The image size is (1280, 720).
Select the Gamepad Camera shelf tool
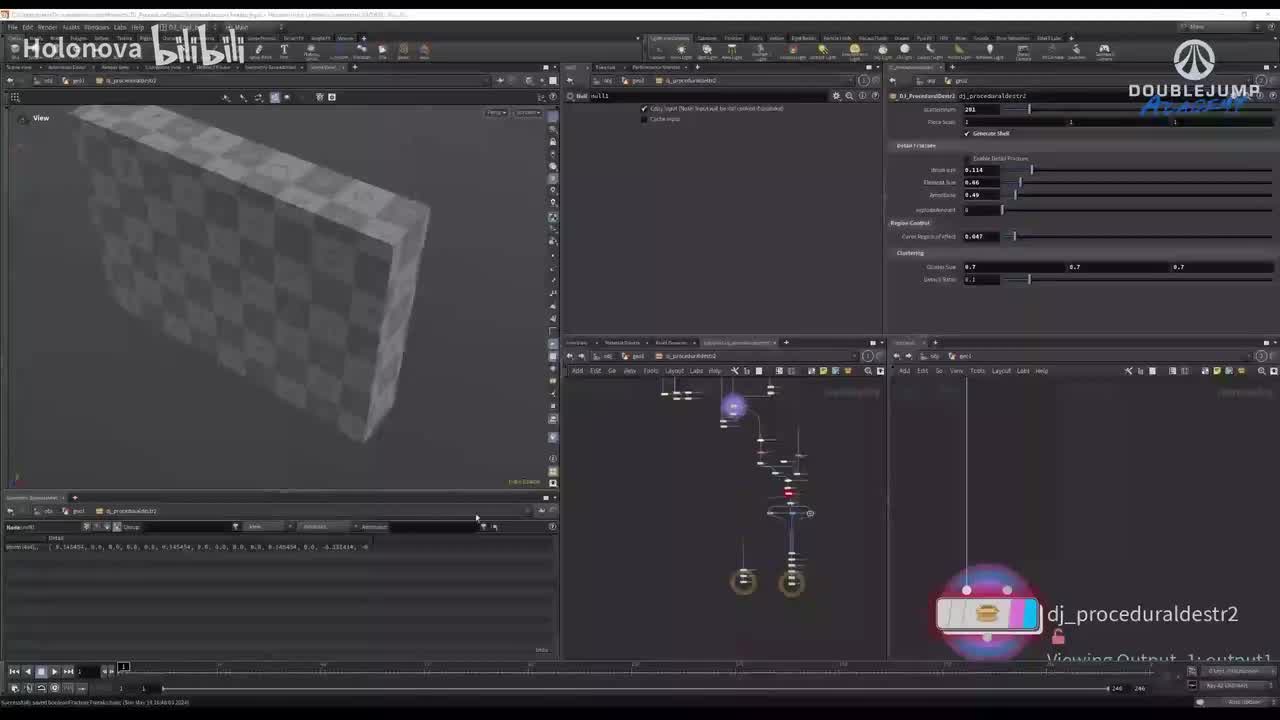[x=1104, y=50]
